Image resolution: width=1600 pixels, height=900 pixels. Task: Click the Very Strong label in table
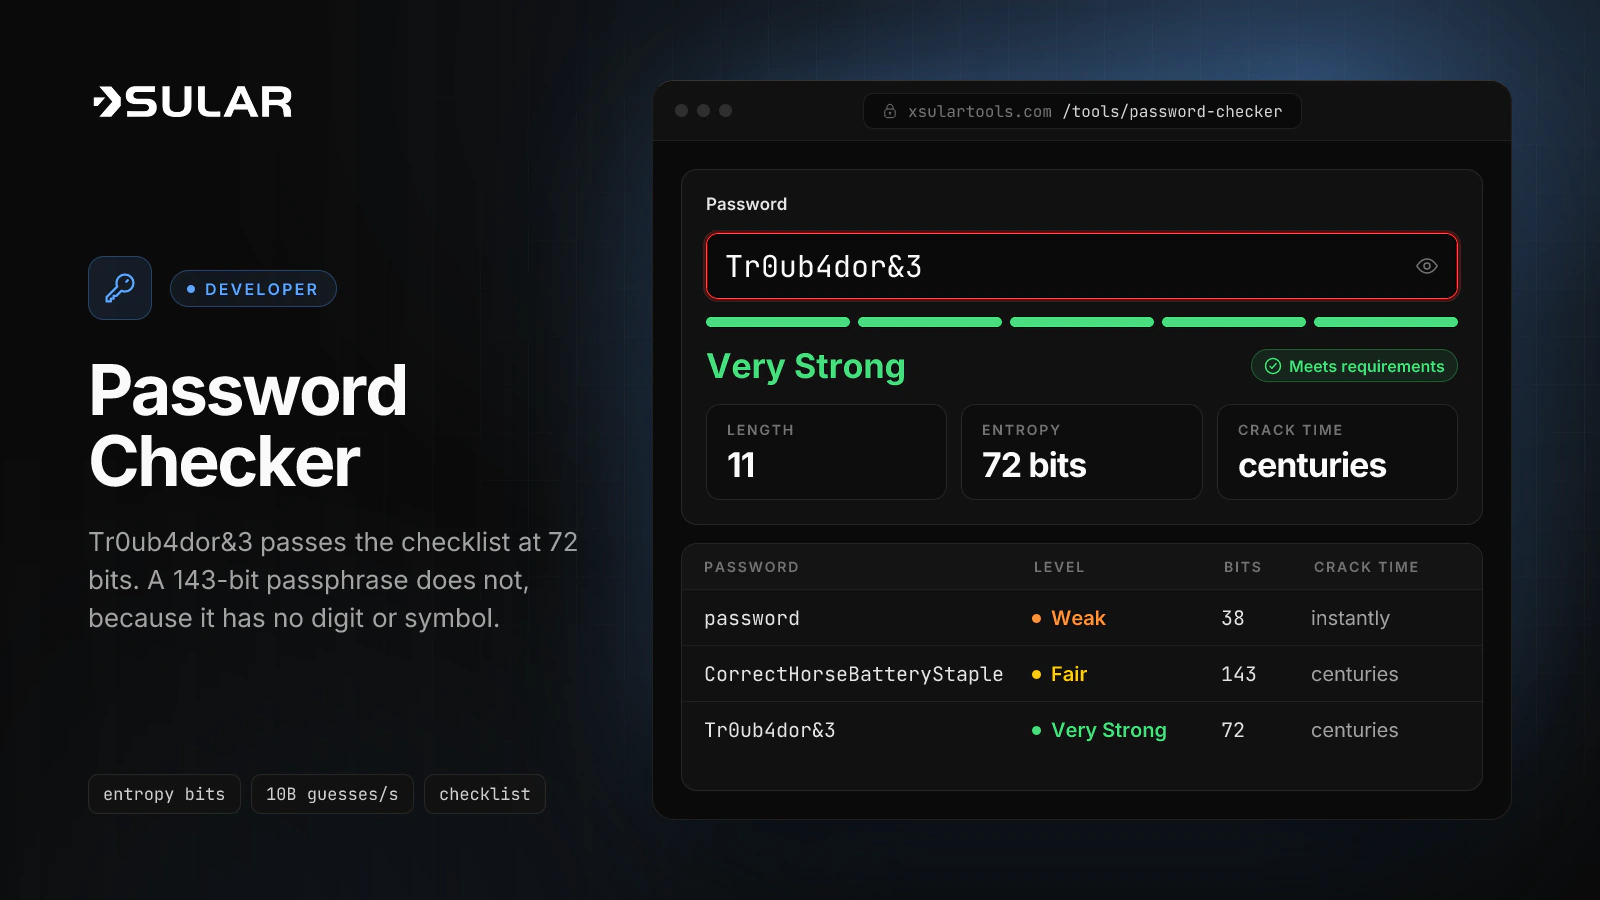pyautogui.click(x=1109, y=730)
